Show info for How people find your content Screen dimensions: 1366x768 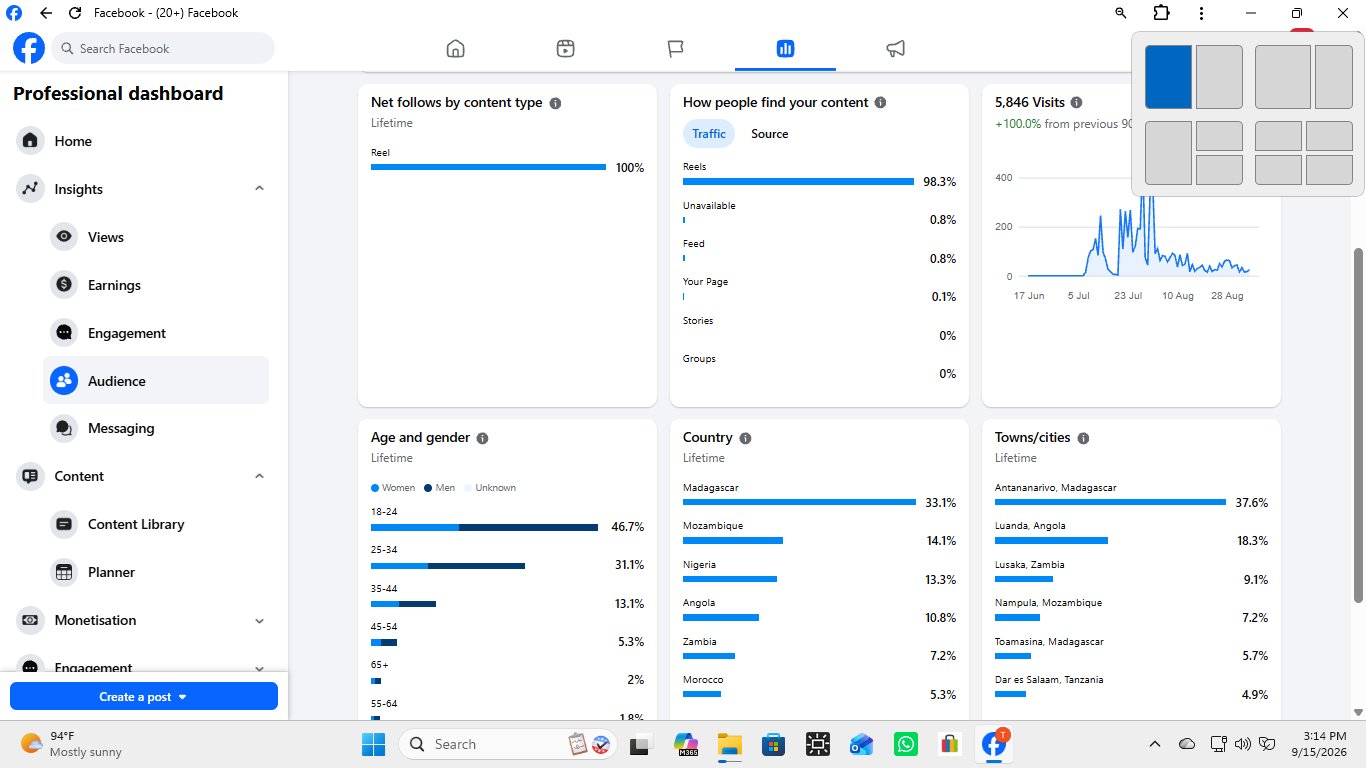(880, 103)
